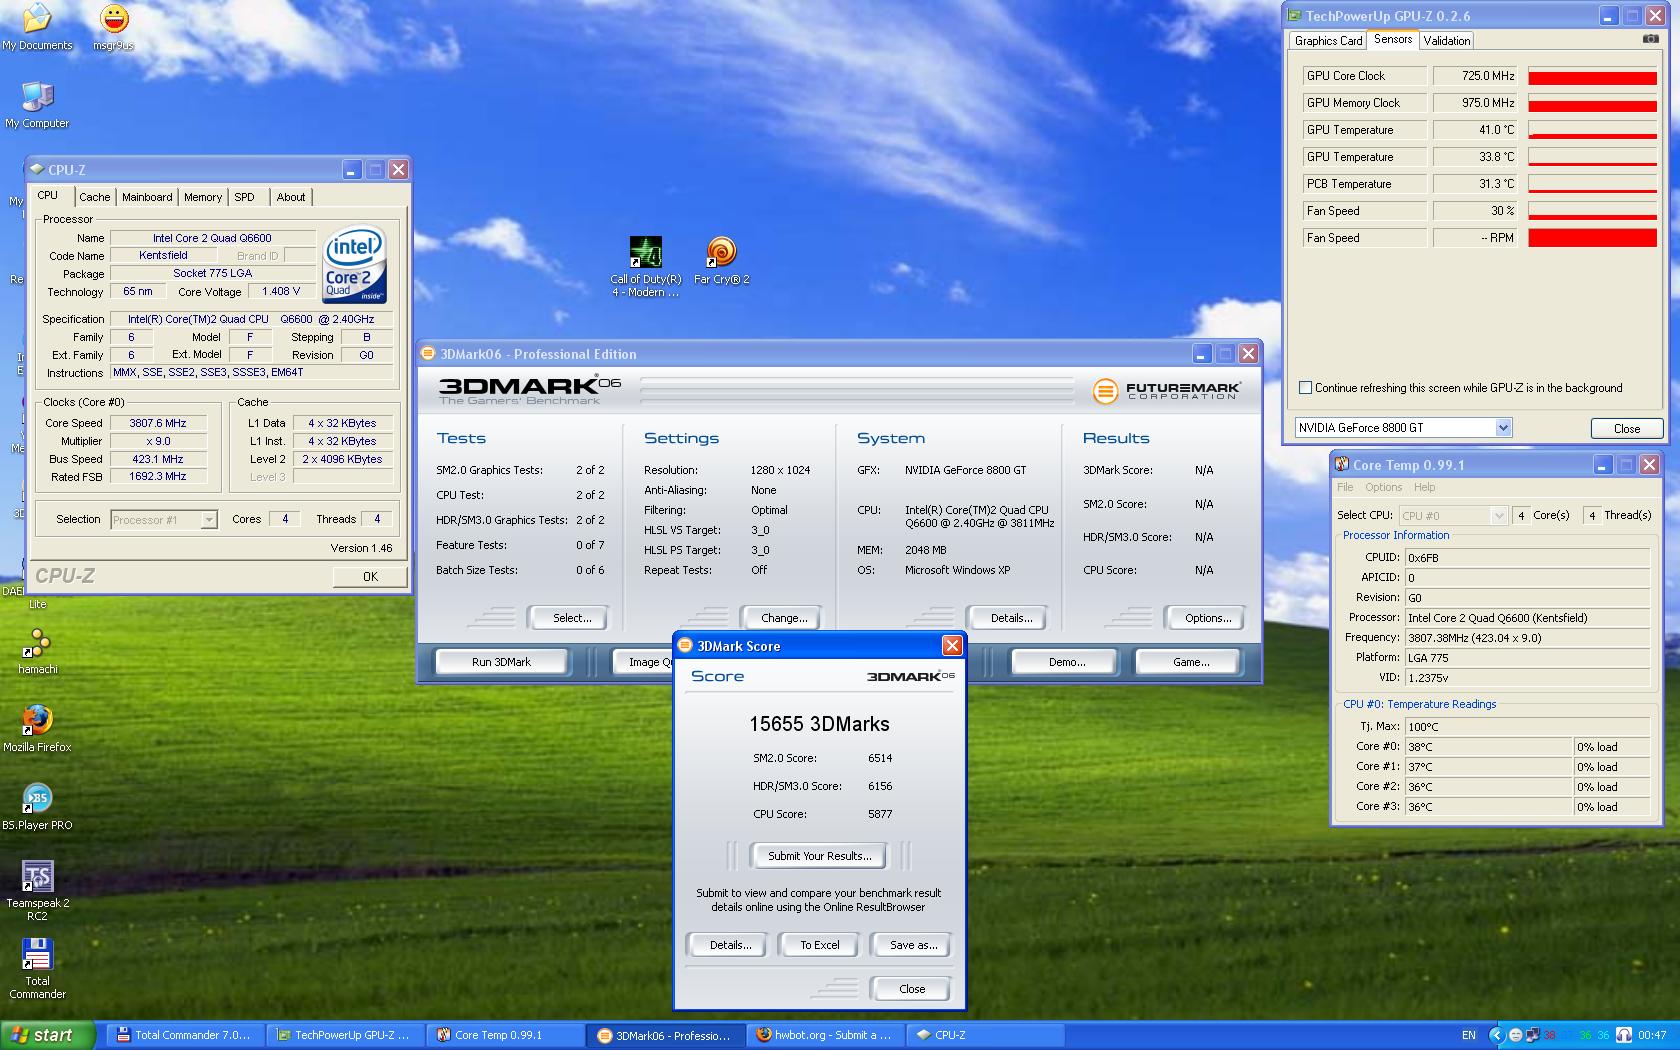The height and width of the screenshot is (1050, 1680).
Task: Open the My Documents desktop icon
Action: (x=37, y=27)
